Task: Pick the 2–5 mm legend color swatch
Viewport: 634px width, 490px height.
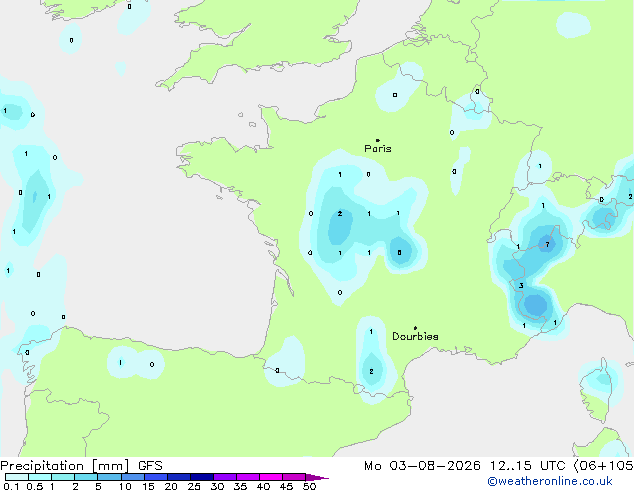Action: pos(86,477)
